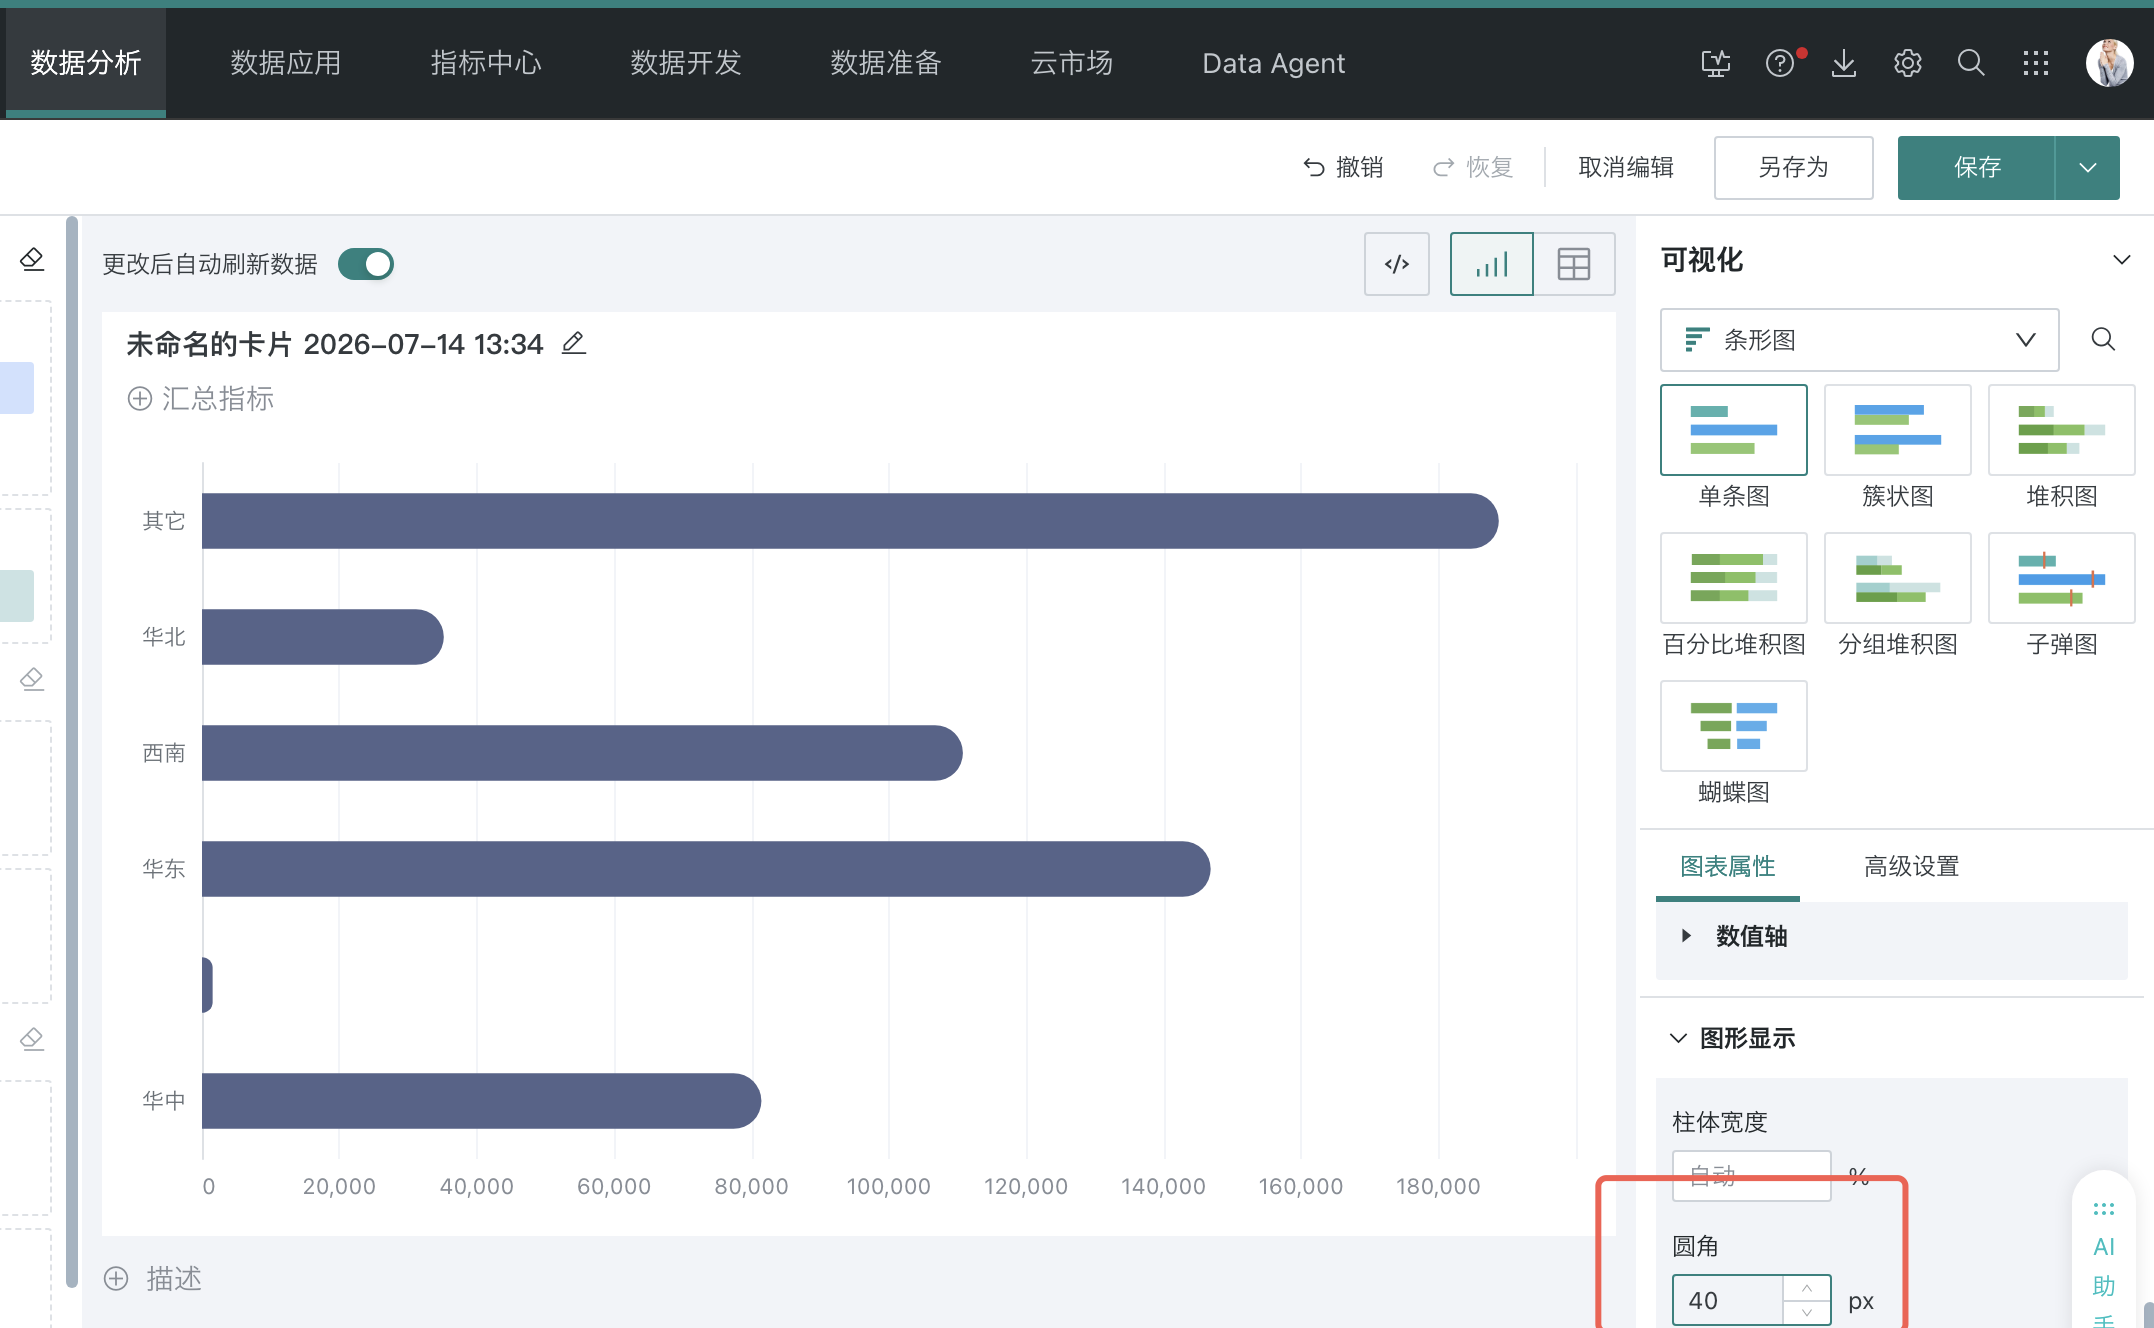
Task: Switch to code view icon
Action: coord(1397,264)
